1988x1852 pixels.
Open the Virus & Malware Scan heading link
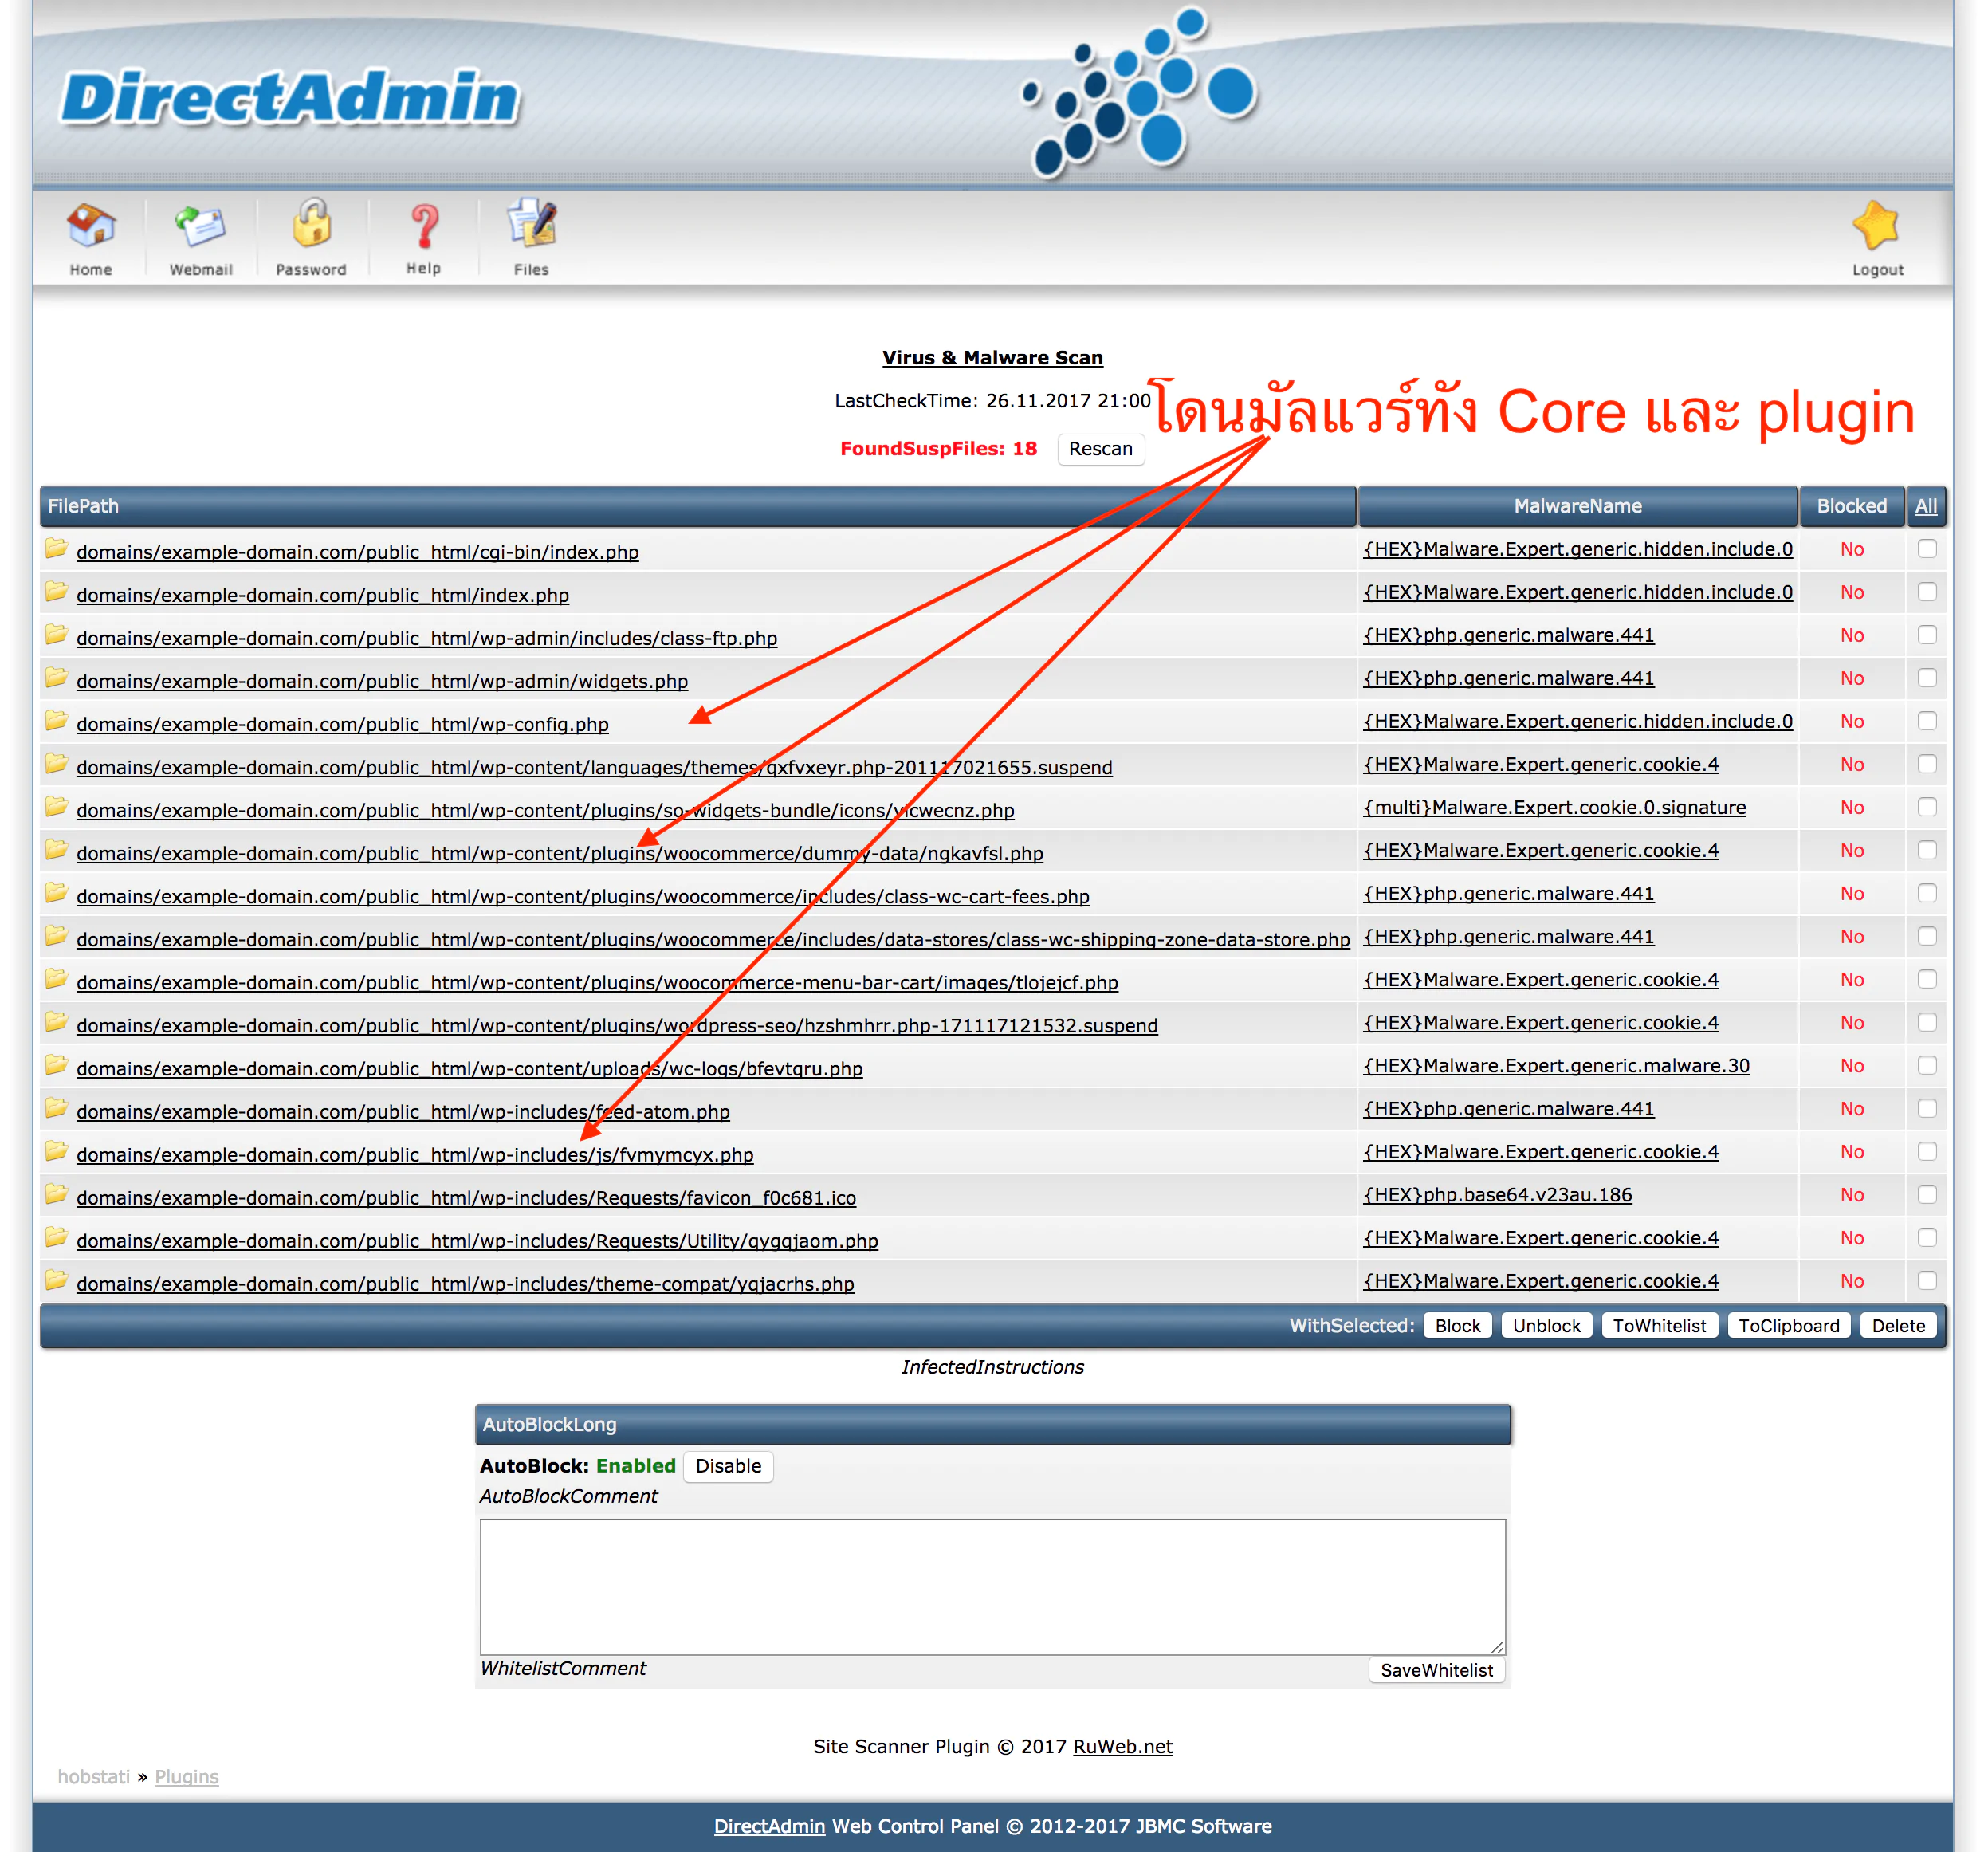click(992, 358)
